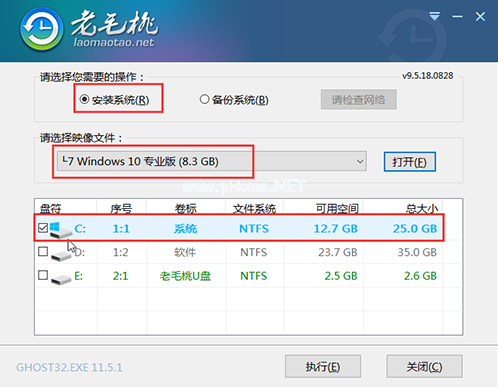Check the E: drive checkbox

click(43, 275)
